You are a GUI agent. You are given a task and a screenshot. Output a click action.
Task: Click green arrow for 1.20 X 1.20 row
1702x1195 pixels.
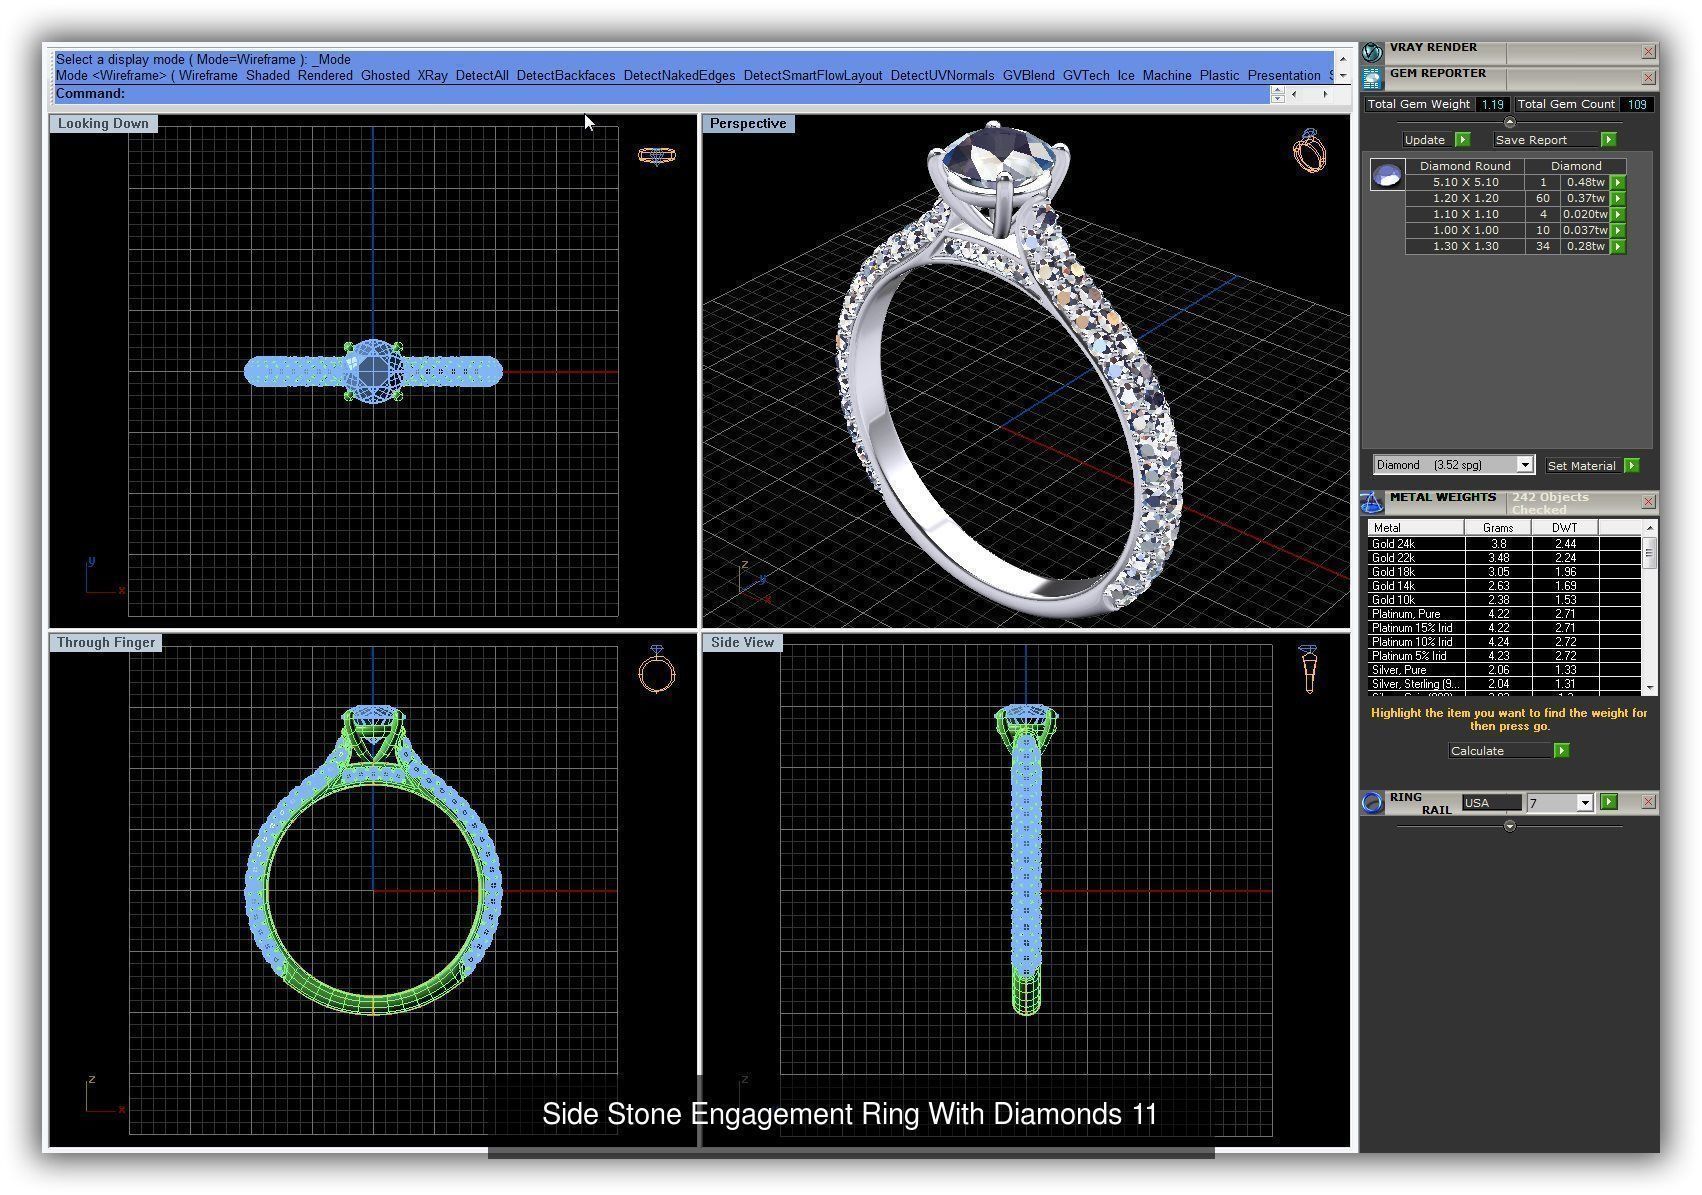[1617, 199]
